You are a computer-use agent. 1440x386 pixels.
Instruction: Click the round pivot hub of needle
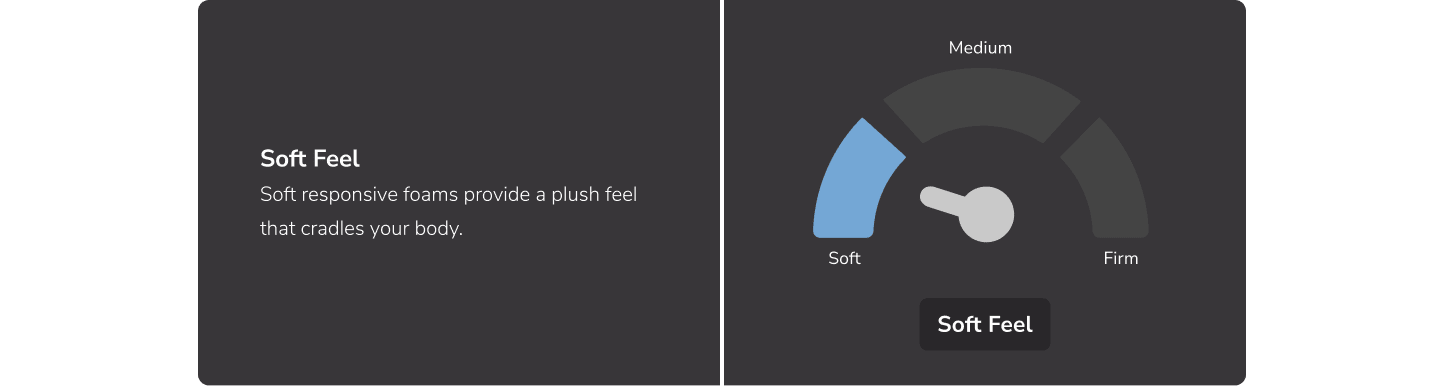[986, 214]
